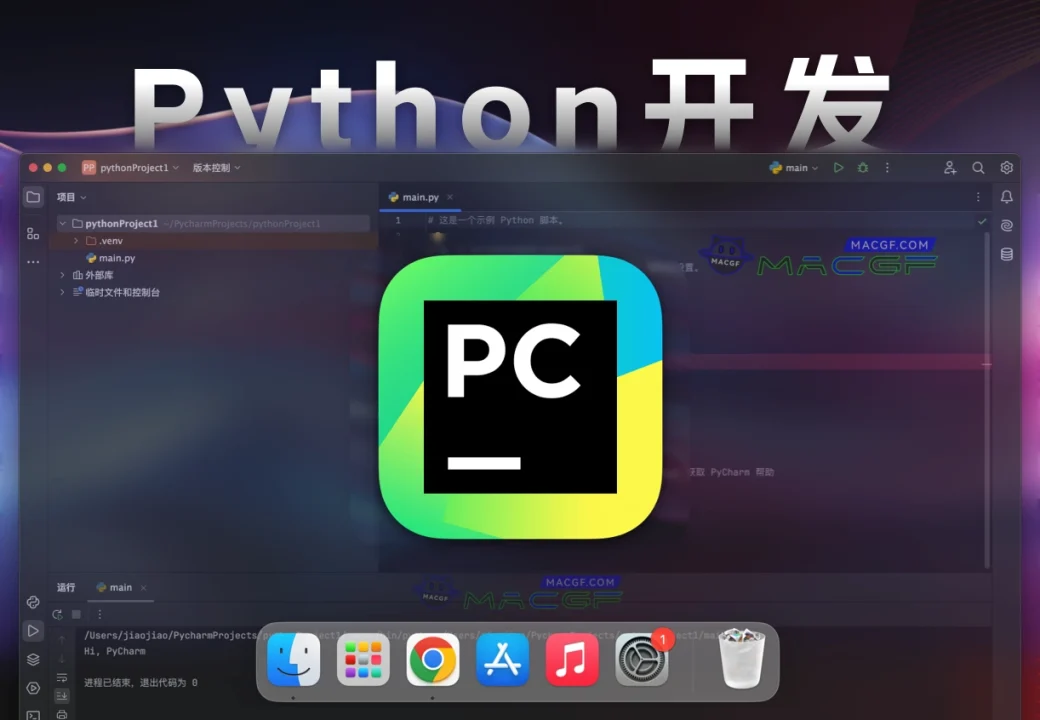
Task: Rerun the program in the run panel
Action: 57,614
